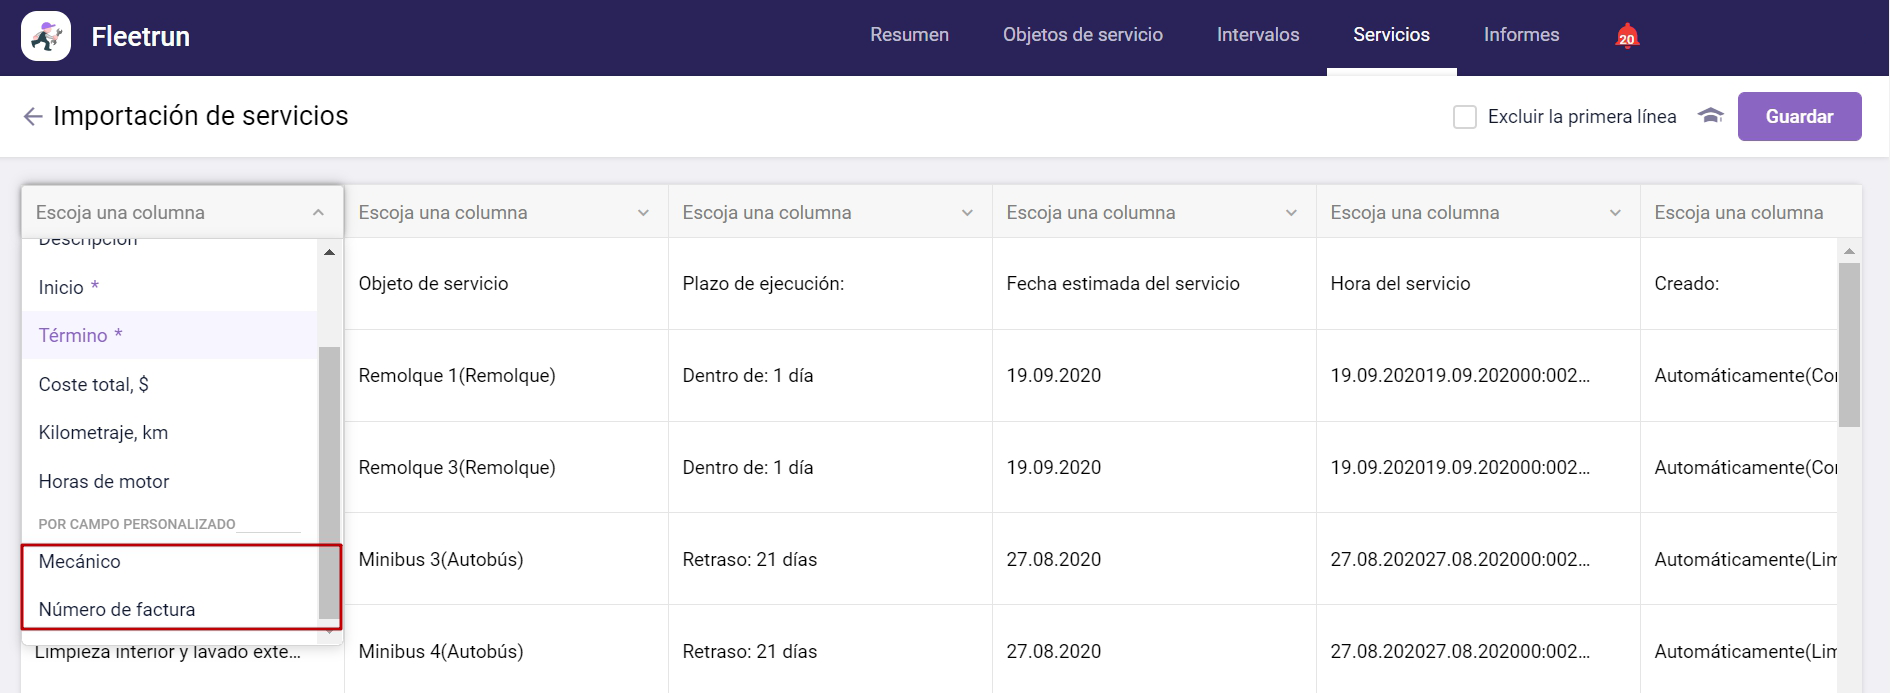Click cell Fecha estimada del servicio
Viewport: 1890px width, 693px height.
(x=1154, y=283)
